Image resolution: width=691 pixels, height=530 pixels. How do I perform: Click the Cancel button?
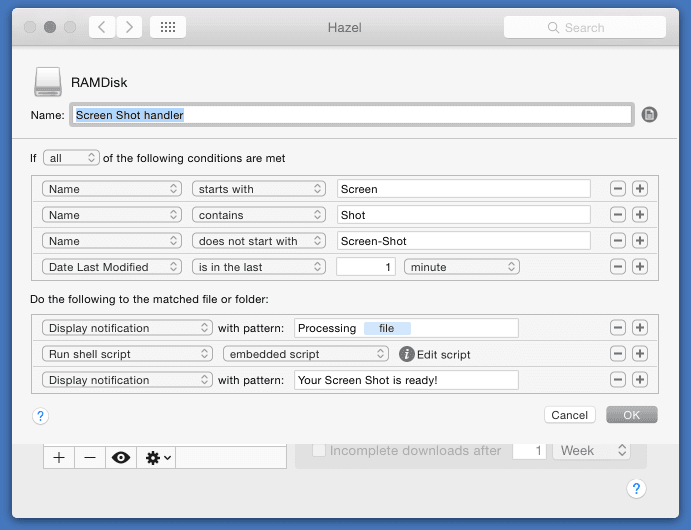[569, 415]
